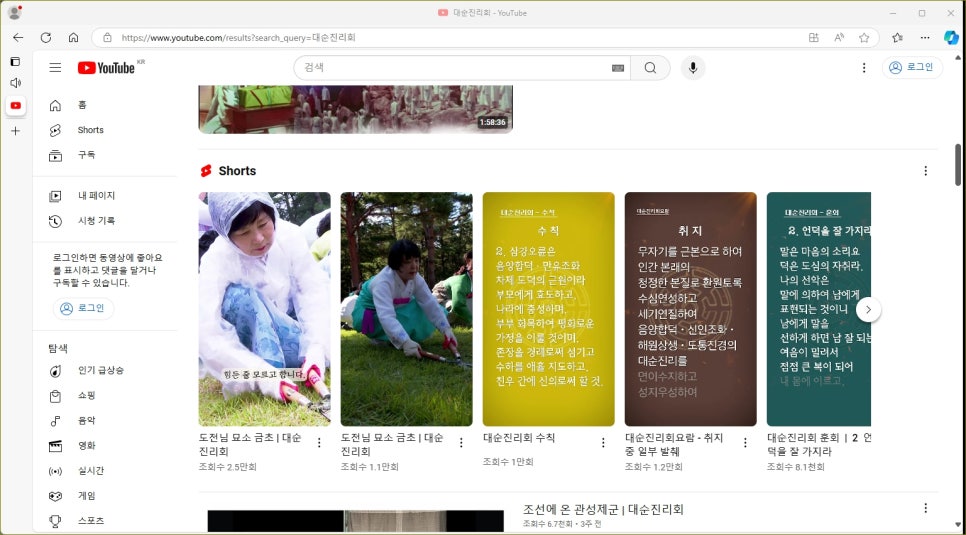Go back with browser back arrow
The width and height of the screenshot is (966, 535).
click(x=18, y=38)
